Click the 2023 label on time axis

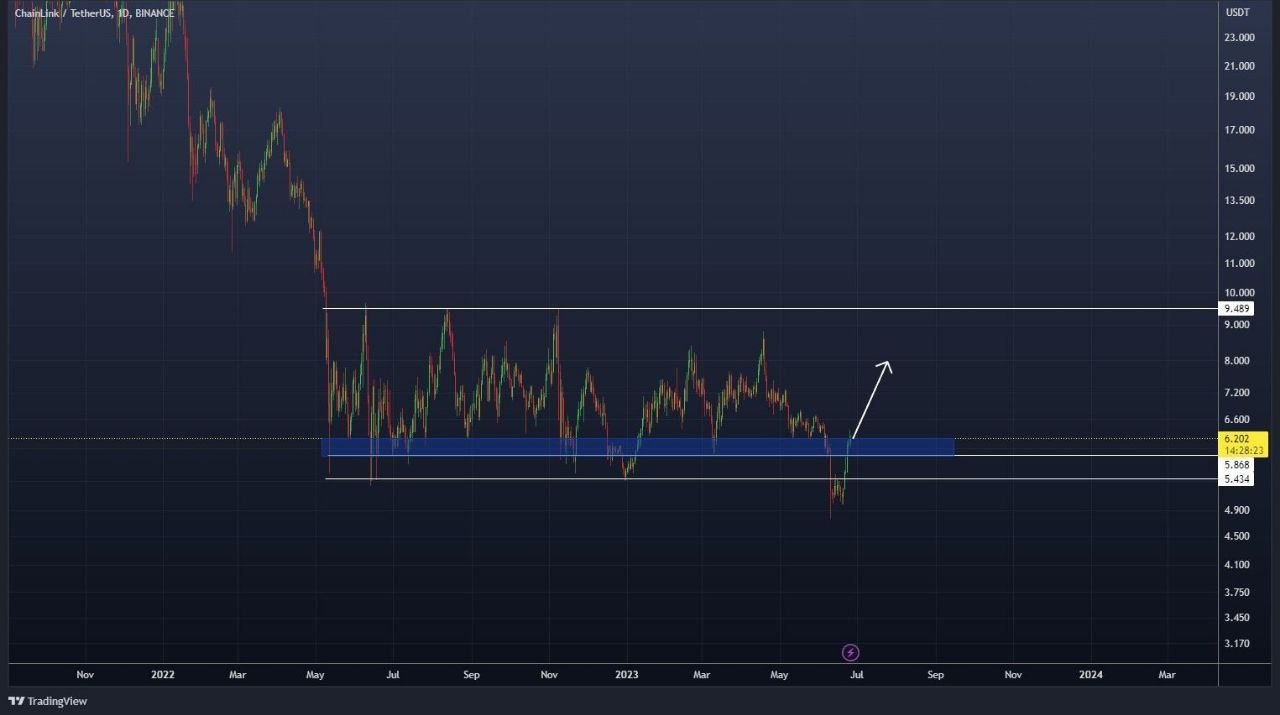[627, 675]
